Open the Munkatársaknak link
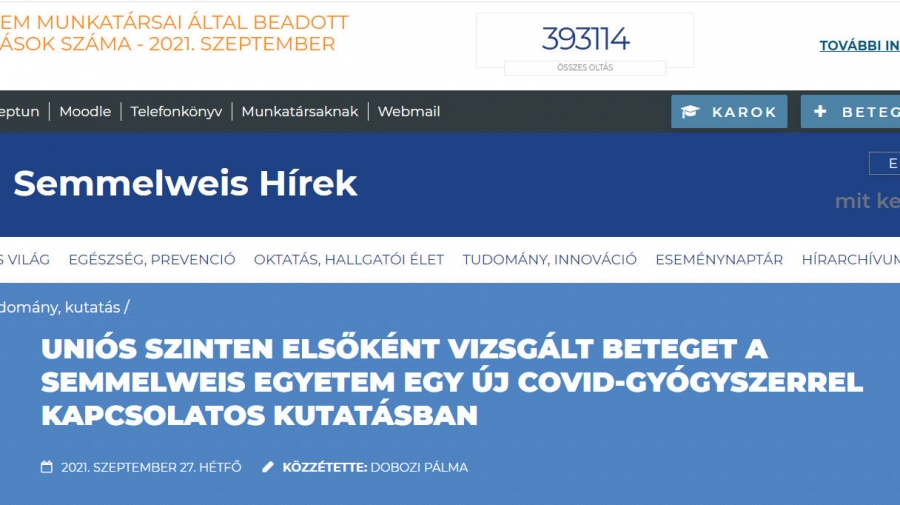The image size is (900, 505). (x=300, y=111)
